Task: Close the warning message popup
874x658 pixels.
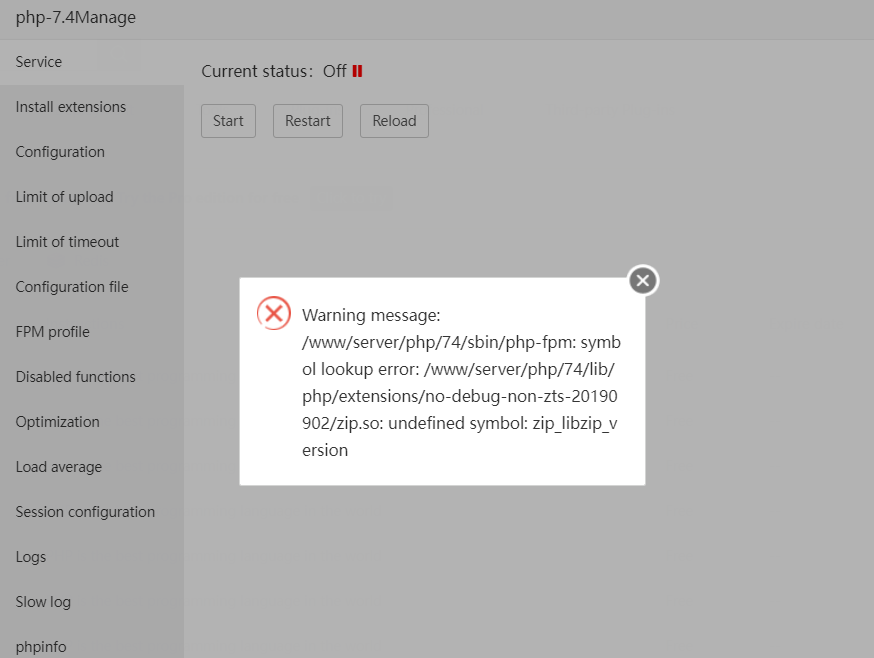Action: [x=643, y=281]
